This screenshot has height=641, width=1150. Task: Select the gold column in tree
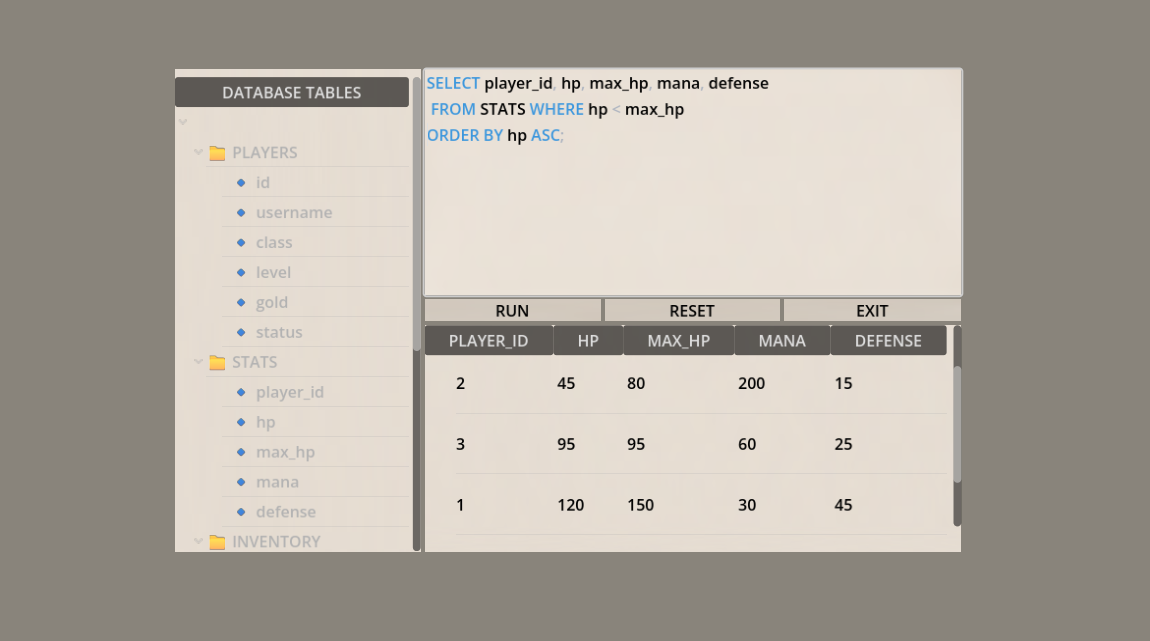pyautogui.click(x=272, y=302)
